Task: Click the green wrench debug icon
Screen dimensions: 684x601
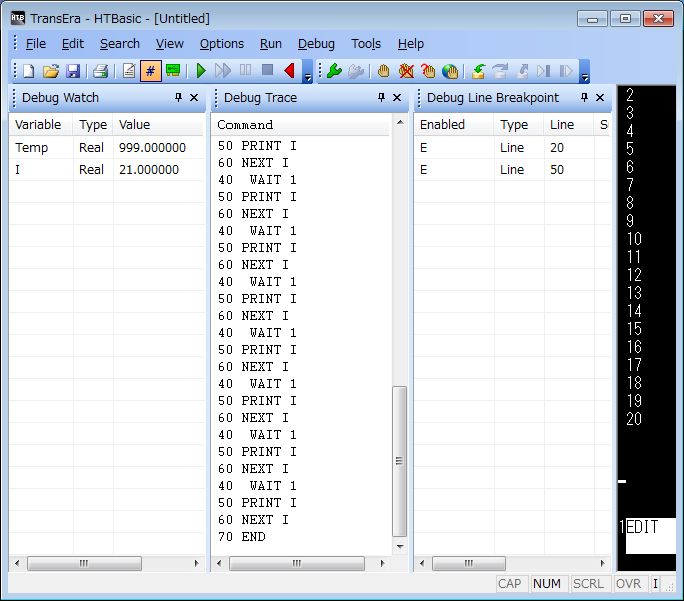Action: click(334, 71)
